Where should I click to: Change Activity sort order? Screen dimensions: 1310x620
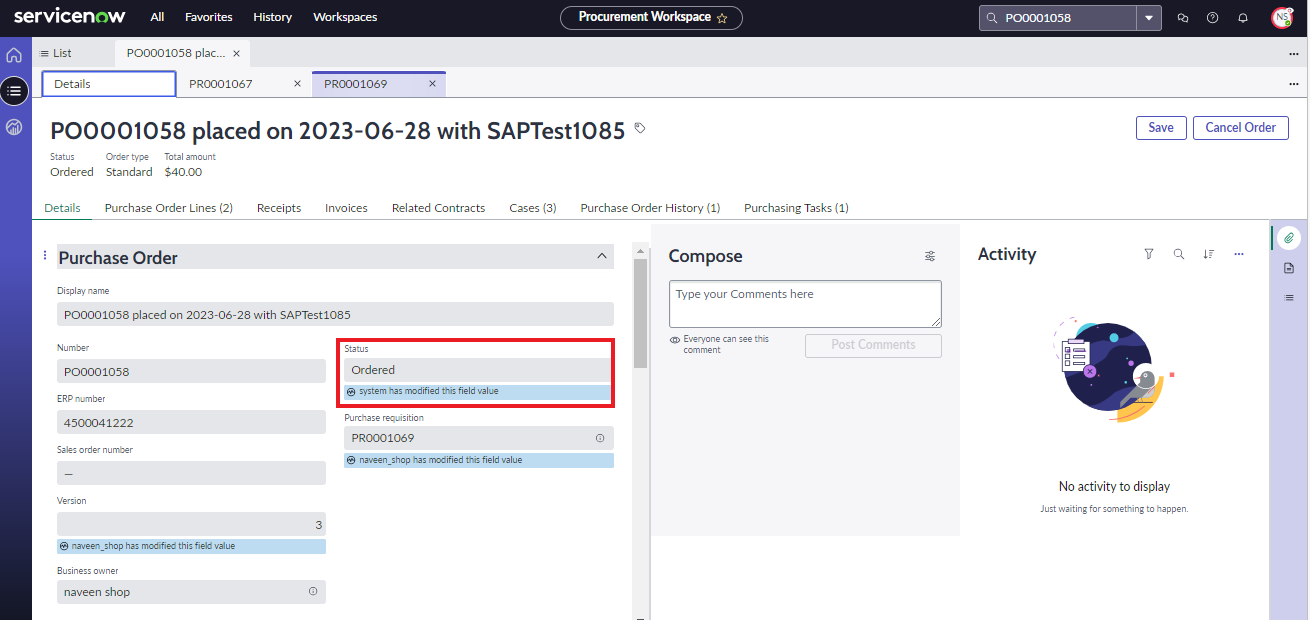[1209, 254]
